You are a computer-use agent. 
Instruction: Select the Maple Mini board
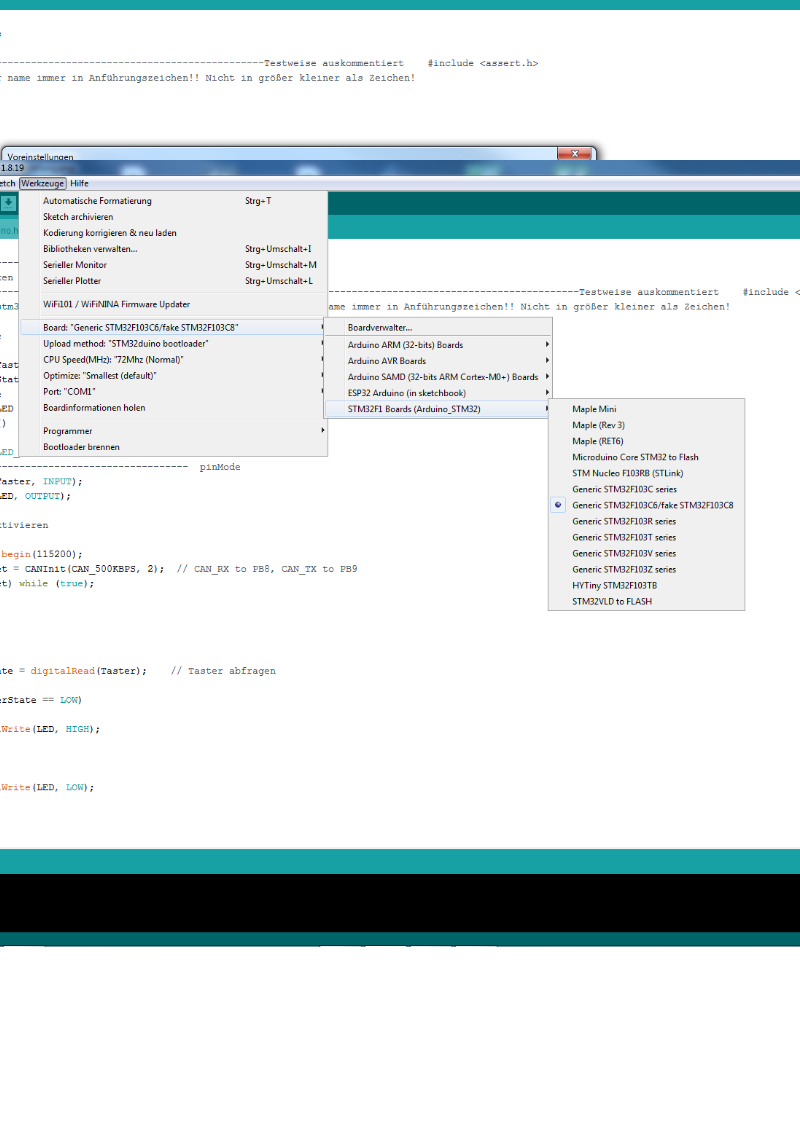click(x=646, y=409)
